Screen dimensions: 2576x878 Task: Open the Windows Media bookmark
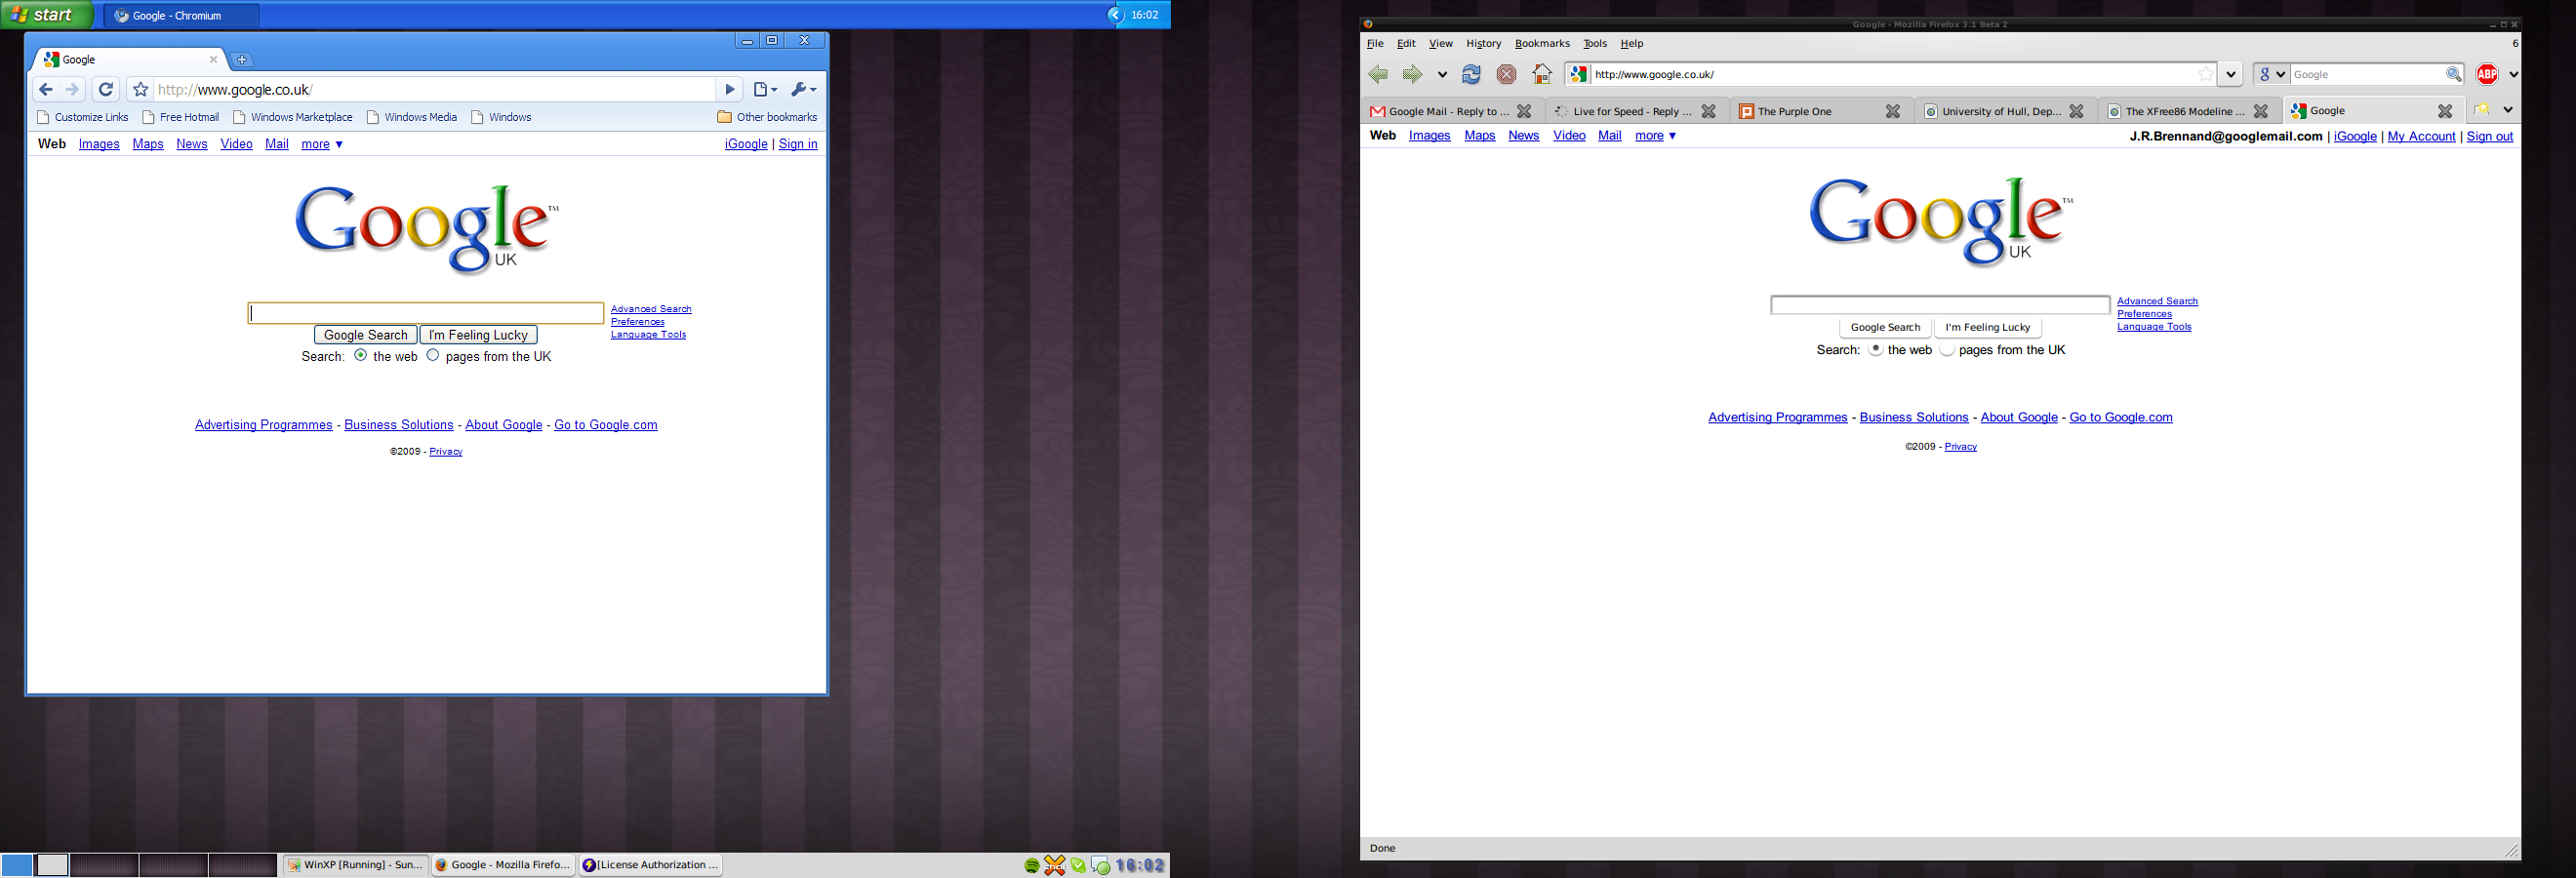412,117
